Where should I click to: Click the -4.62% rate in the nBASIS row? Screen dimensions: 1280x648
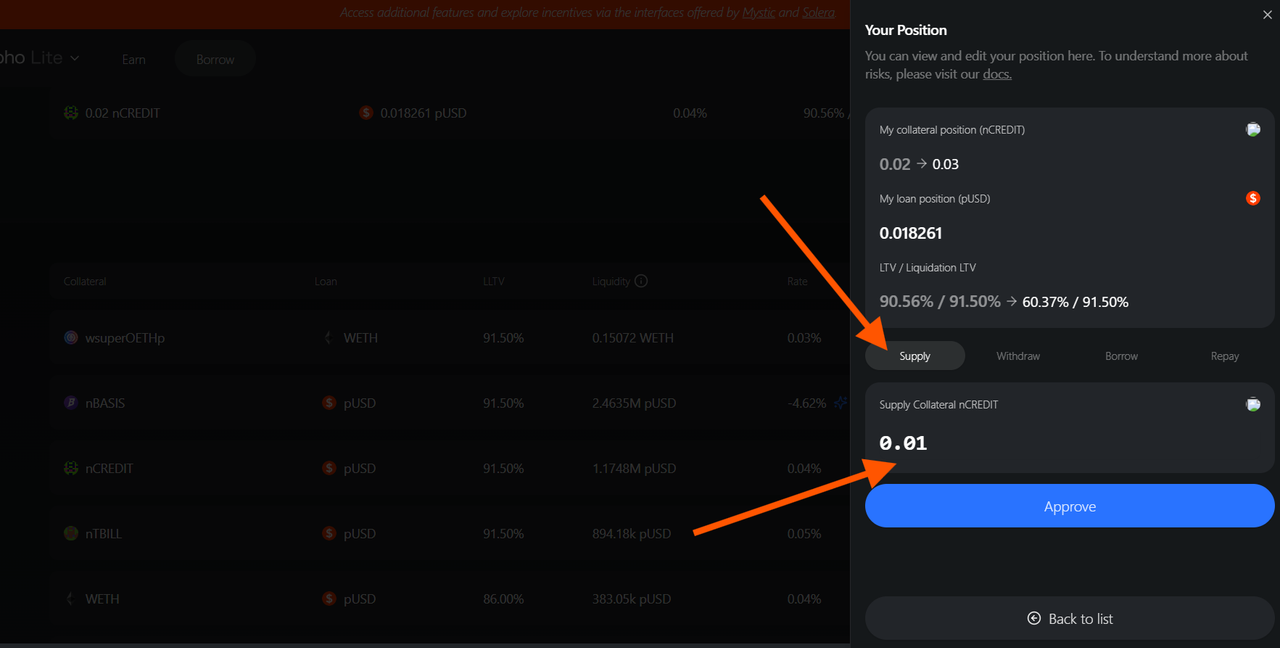807,403
